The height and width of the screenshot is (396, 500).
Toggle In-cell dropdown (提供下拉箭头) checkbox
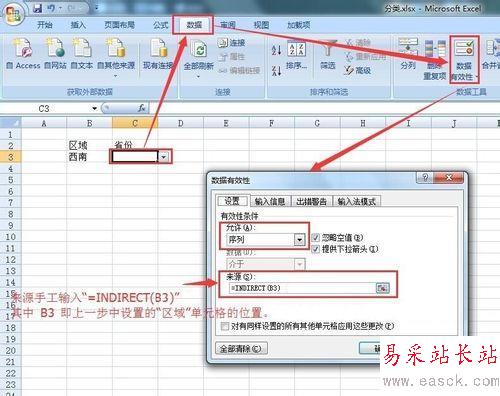315,249
